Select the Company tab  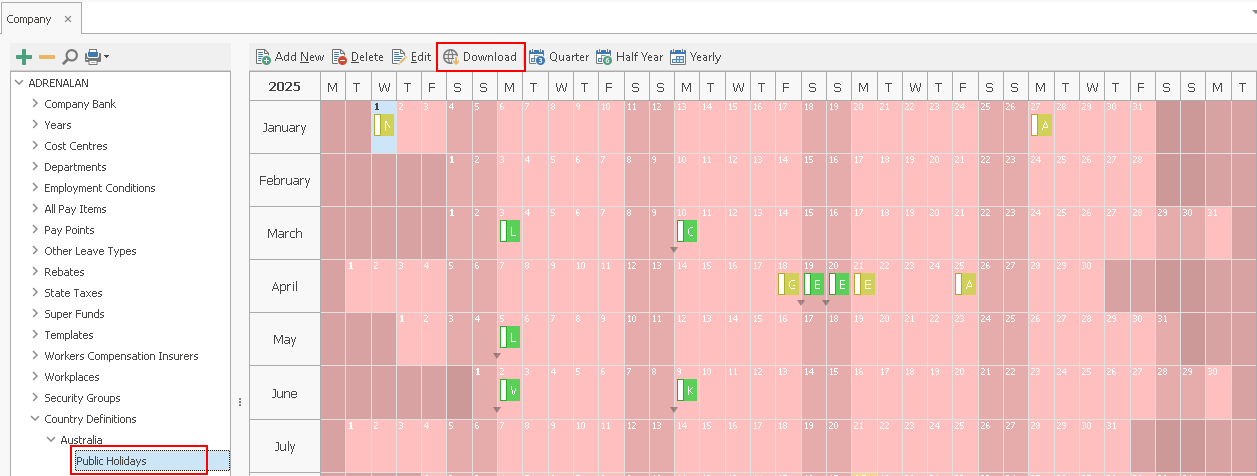[x=29, y=19]
